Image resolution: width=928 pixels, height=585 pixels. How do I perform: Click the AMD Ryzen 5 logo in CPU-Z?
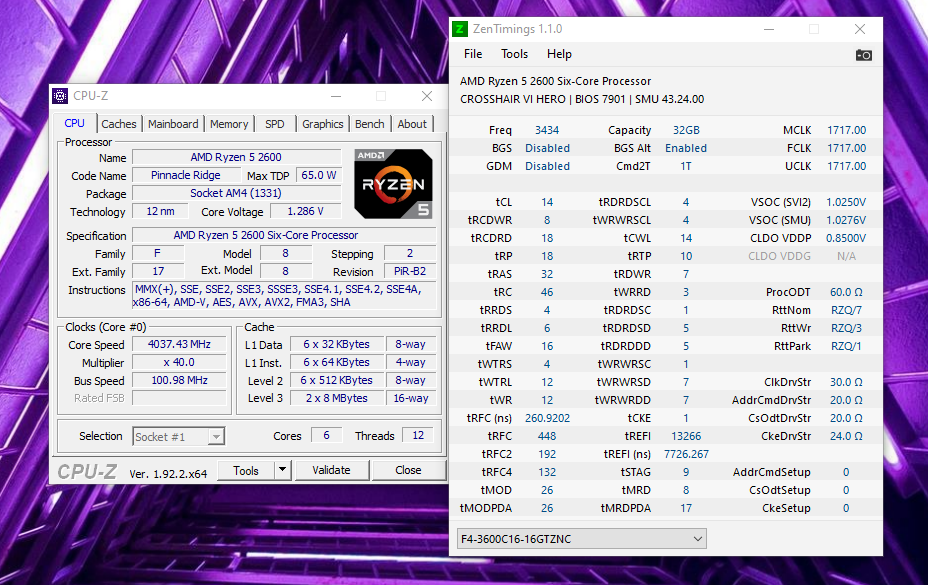point(393,184)
